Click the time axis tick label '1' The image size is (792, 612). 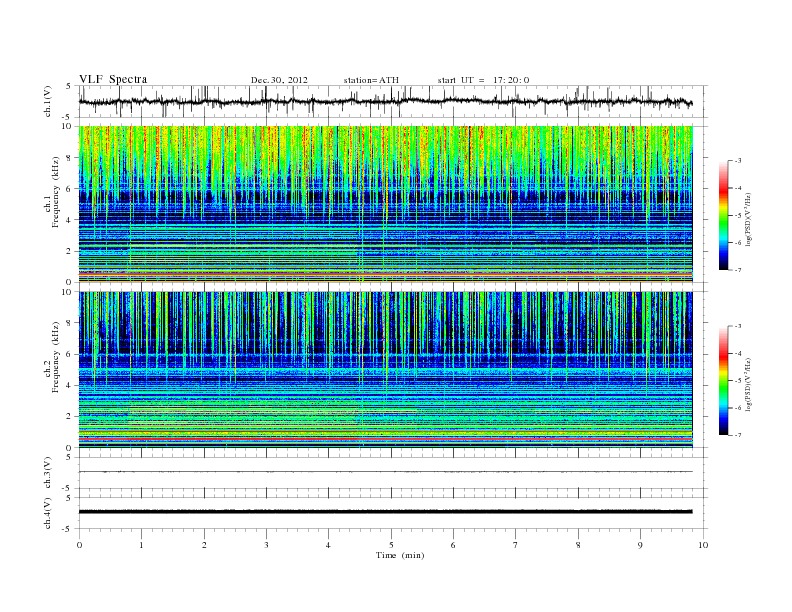click(x=141, y=545)
